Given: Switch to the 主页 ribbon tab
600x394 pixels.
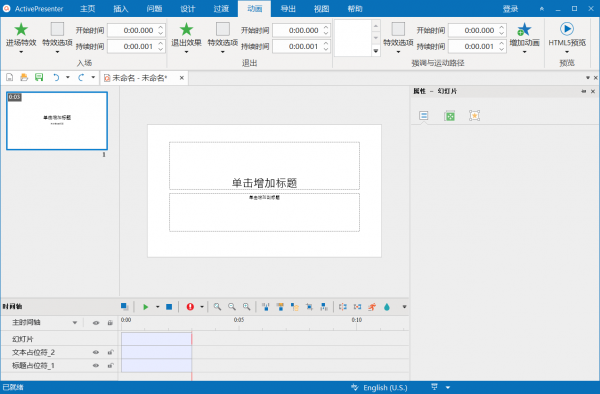Looking at the screenshot, I should point(87,8).
